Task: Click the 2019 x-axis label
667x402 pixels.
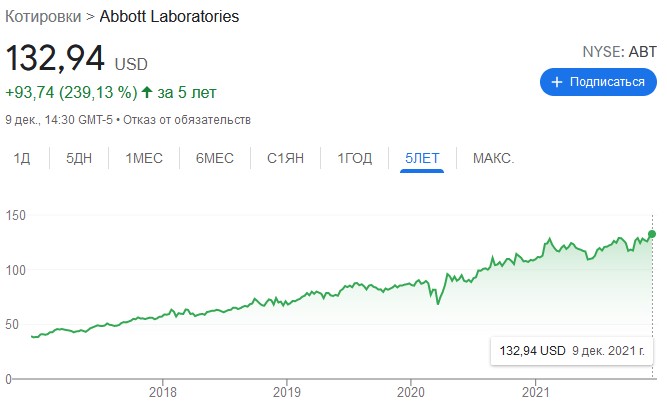Action: (287, 392)
